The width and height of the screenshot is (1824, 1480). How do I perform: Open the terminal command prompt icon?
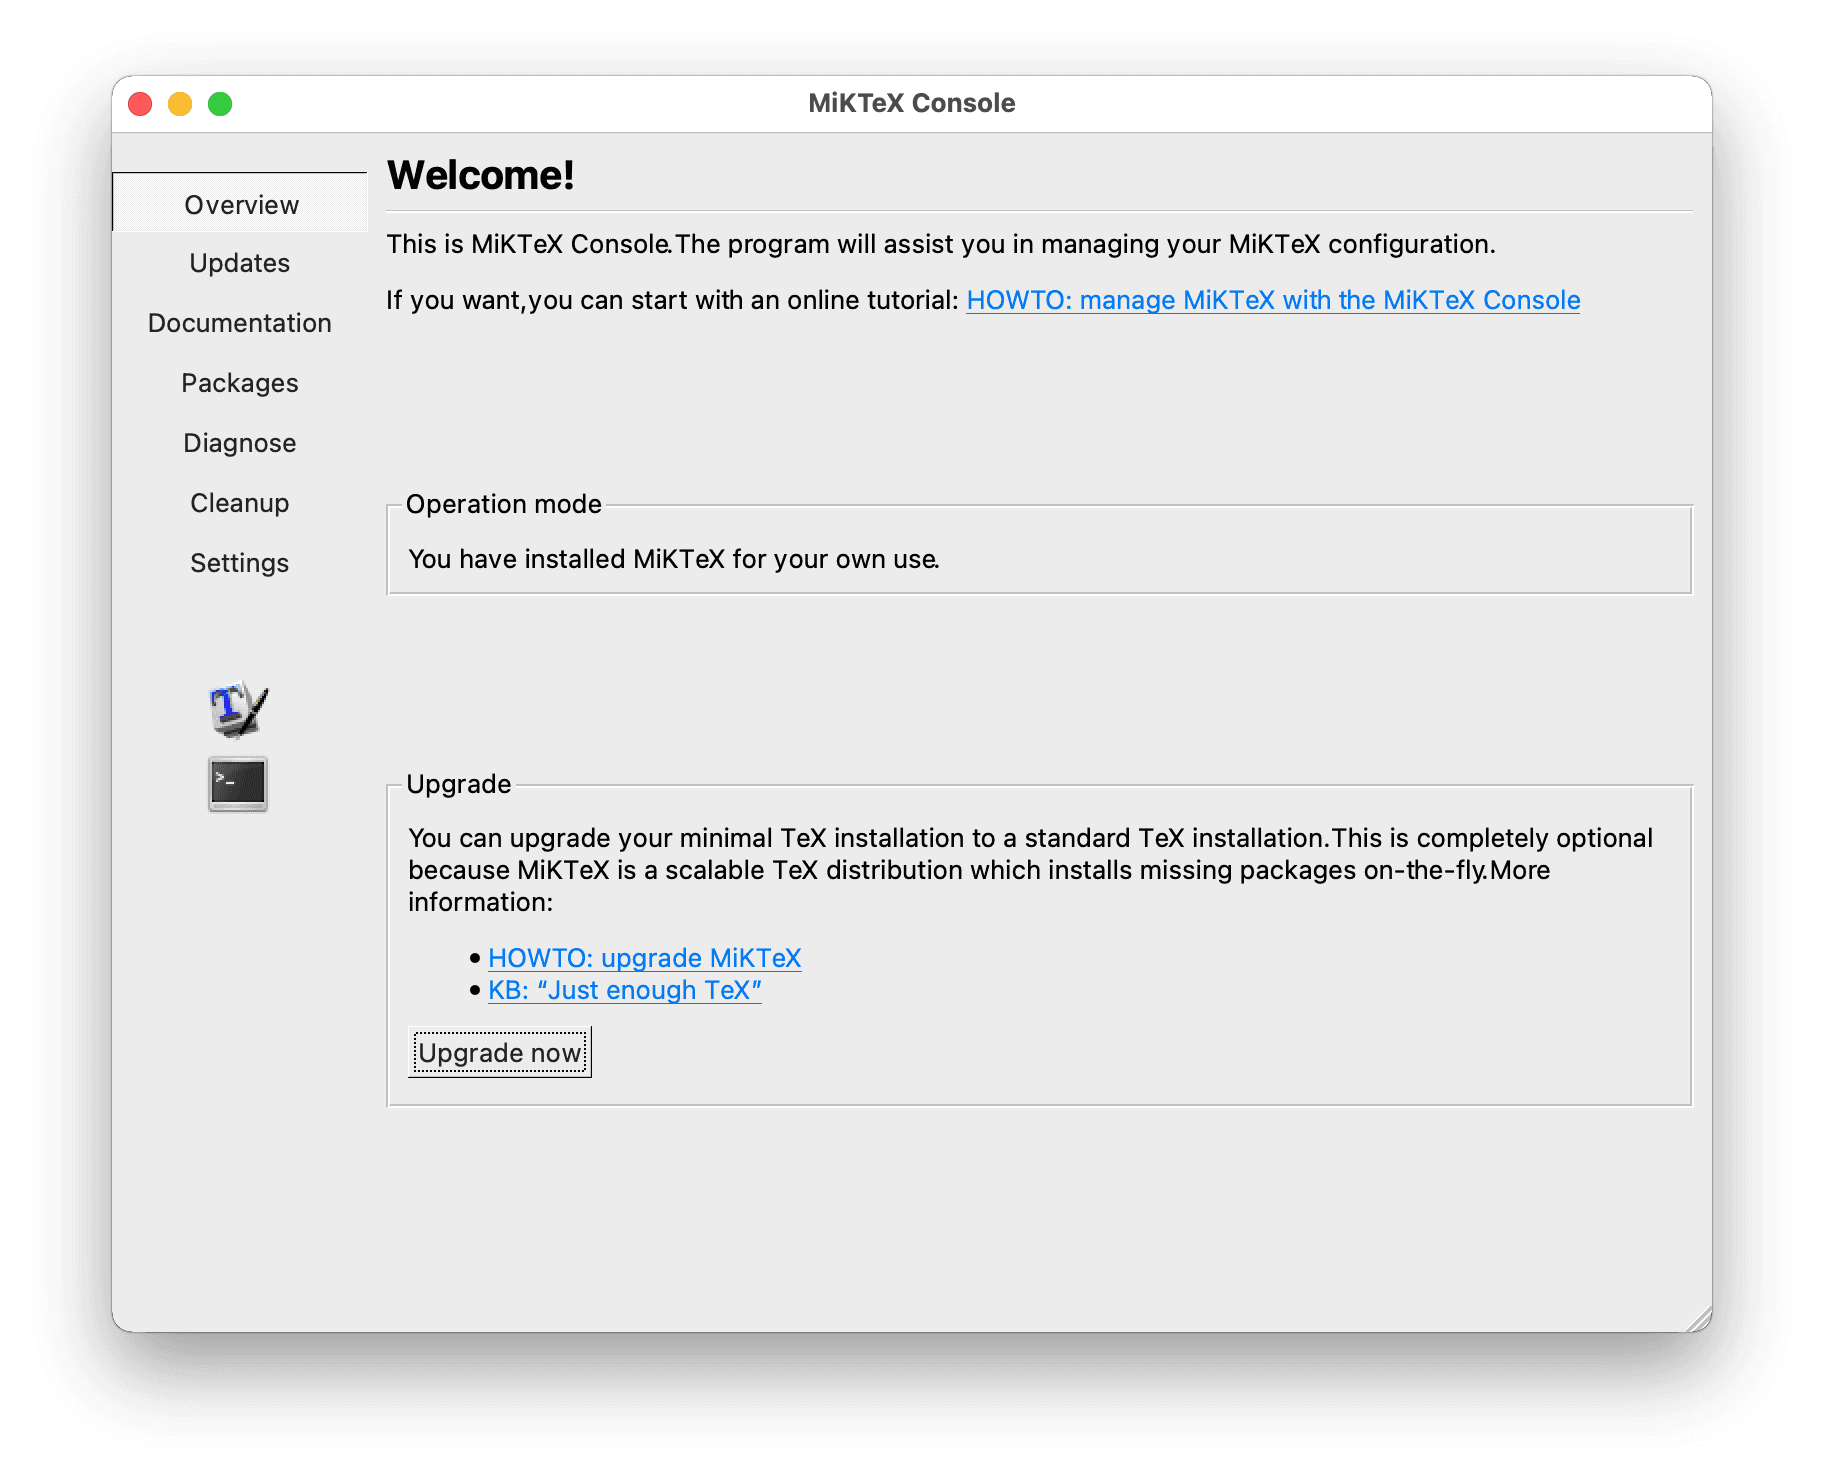[x=238, y=783]
